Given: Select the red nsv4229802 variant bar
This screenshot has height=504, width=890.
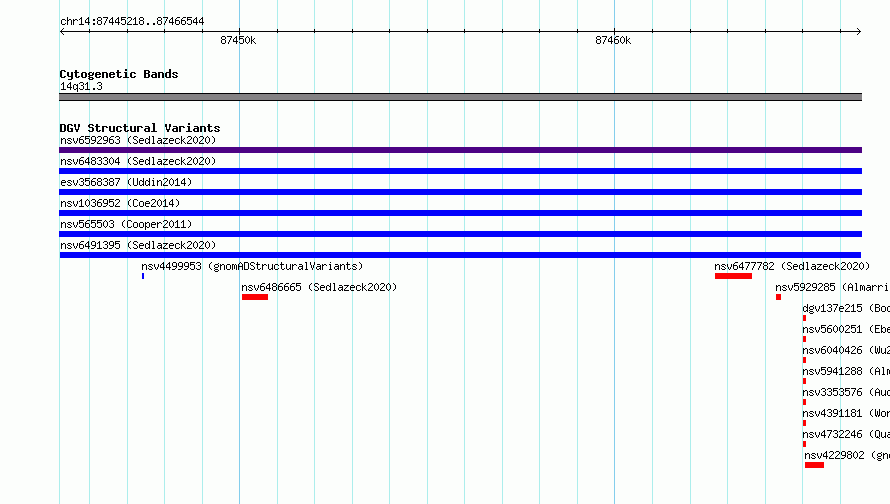Looking at the screenshot, I should point(814,465).
